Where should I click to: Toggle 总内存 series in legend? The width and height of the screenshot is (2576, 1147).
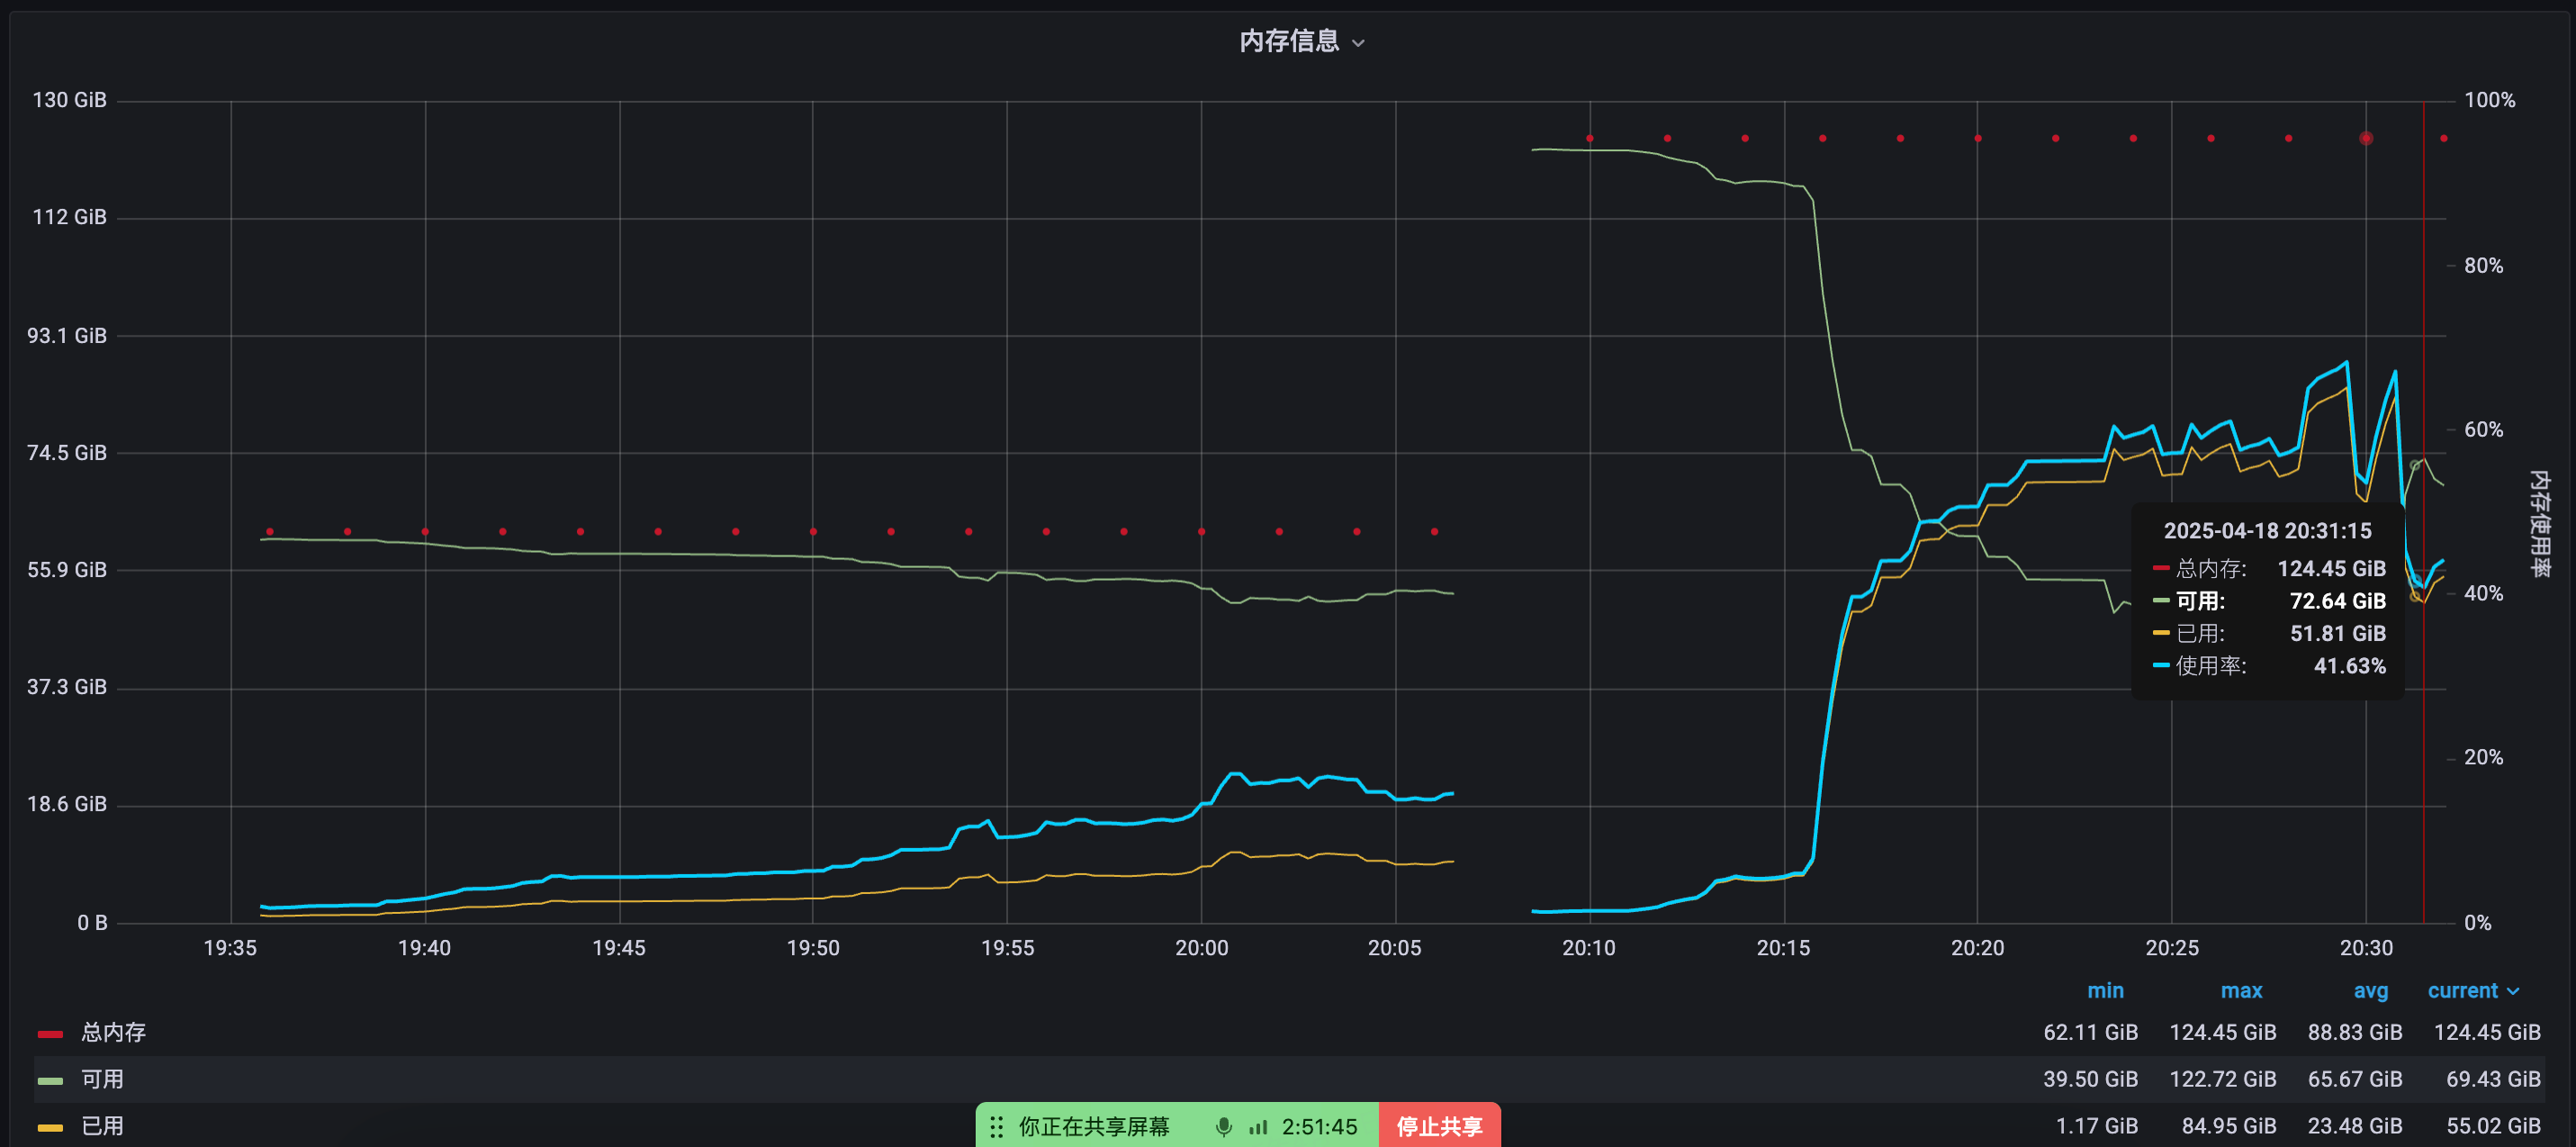click(113, 1032)
